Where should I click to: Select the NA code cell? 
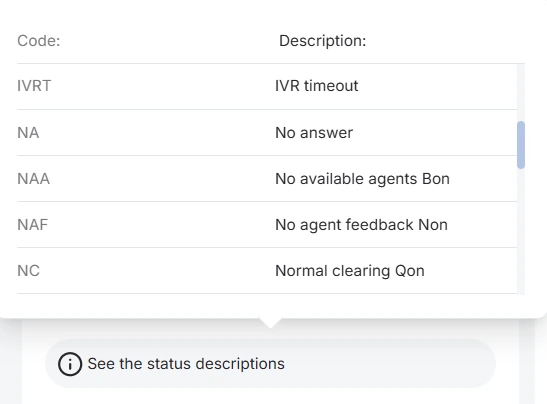pos(28,133)
